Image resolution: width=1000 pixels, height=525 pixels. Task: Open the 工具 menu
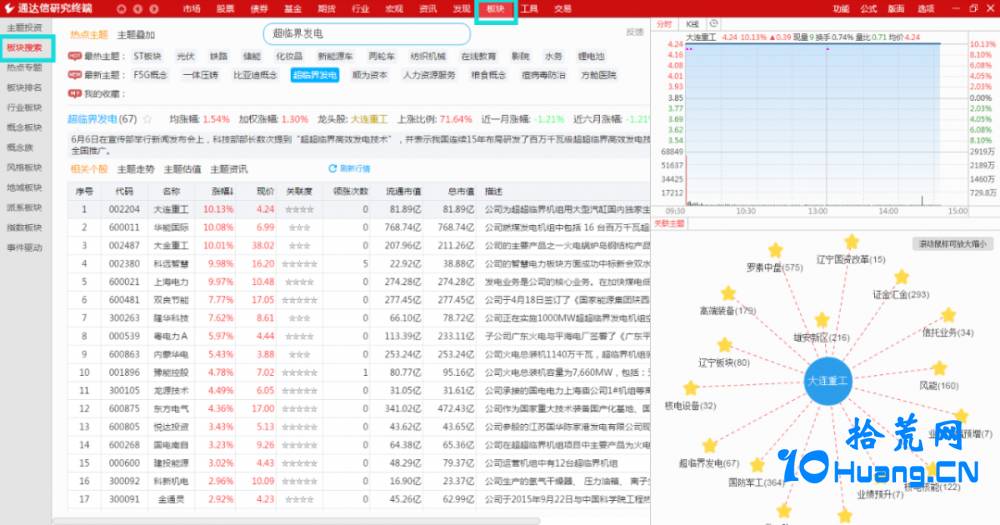(529, 9)
